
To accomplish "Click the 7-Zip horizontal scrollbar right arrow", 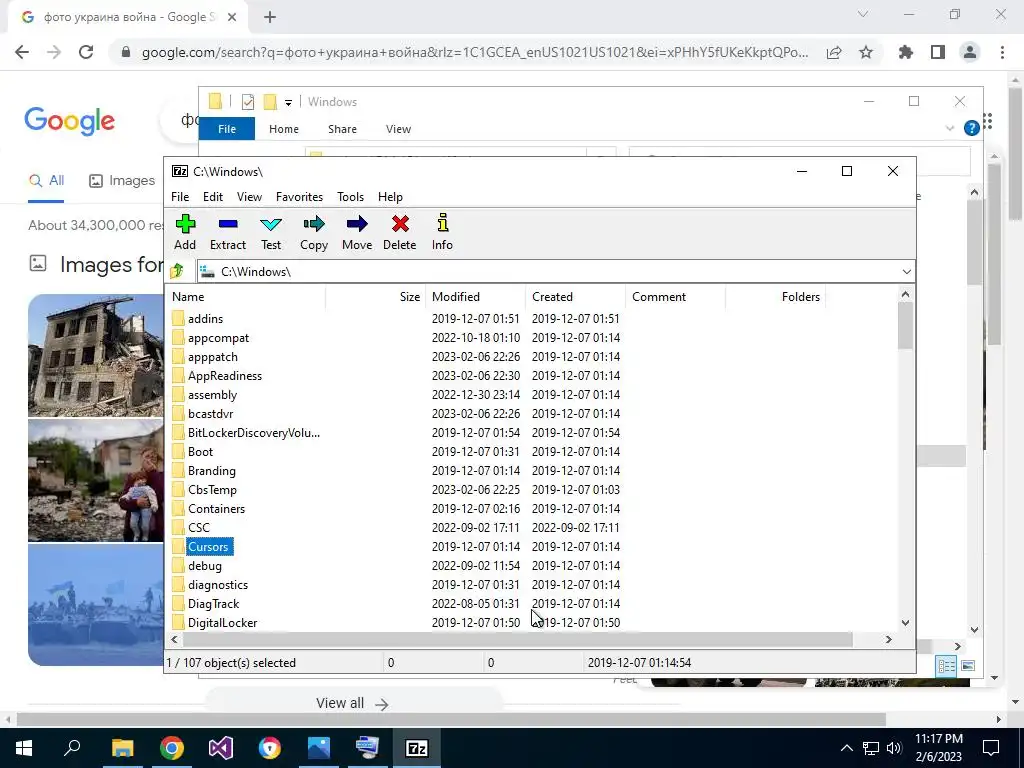I will click(888, 639).
